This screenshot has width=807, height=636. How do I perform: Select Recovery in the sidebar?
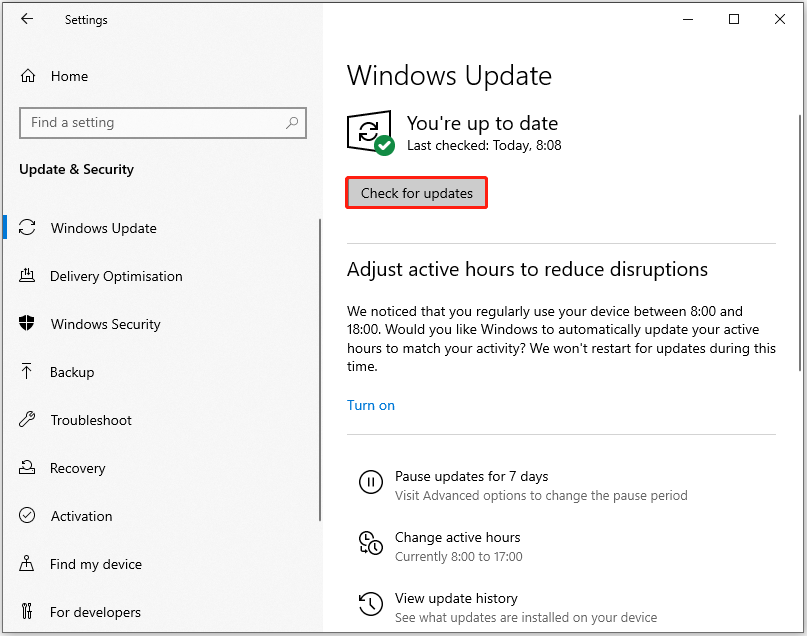(x=77, y=468)
